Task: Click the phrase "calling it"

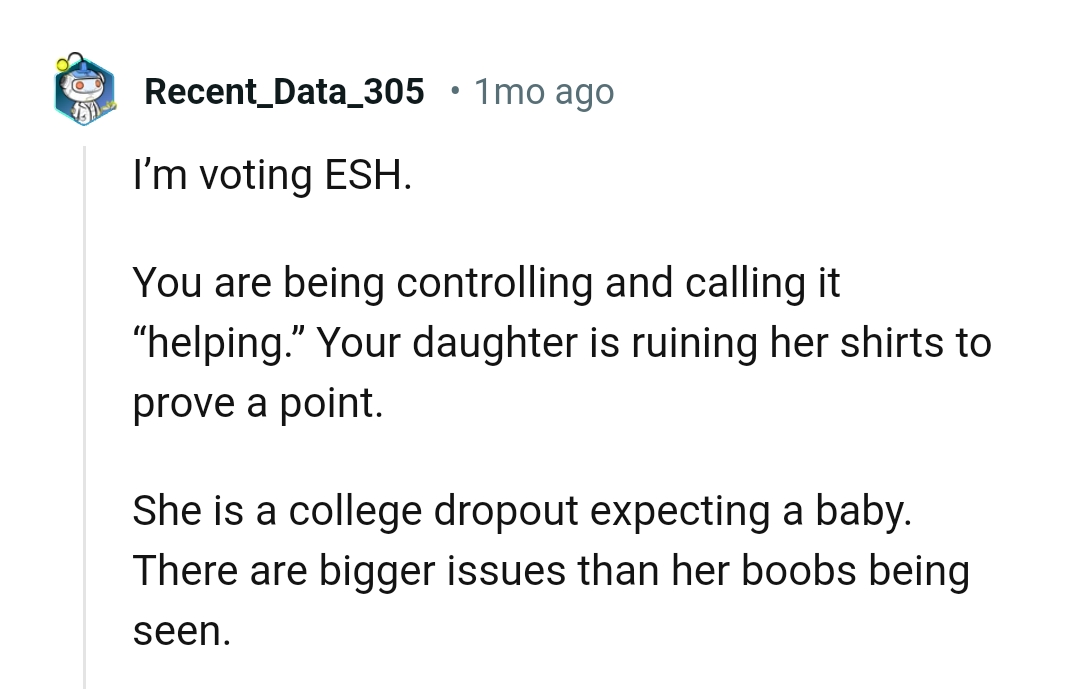Action: click(762, 284)
